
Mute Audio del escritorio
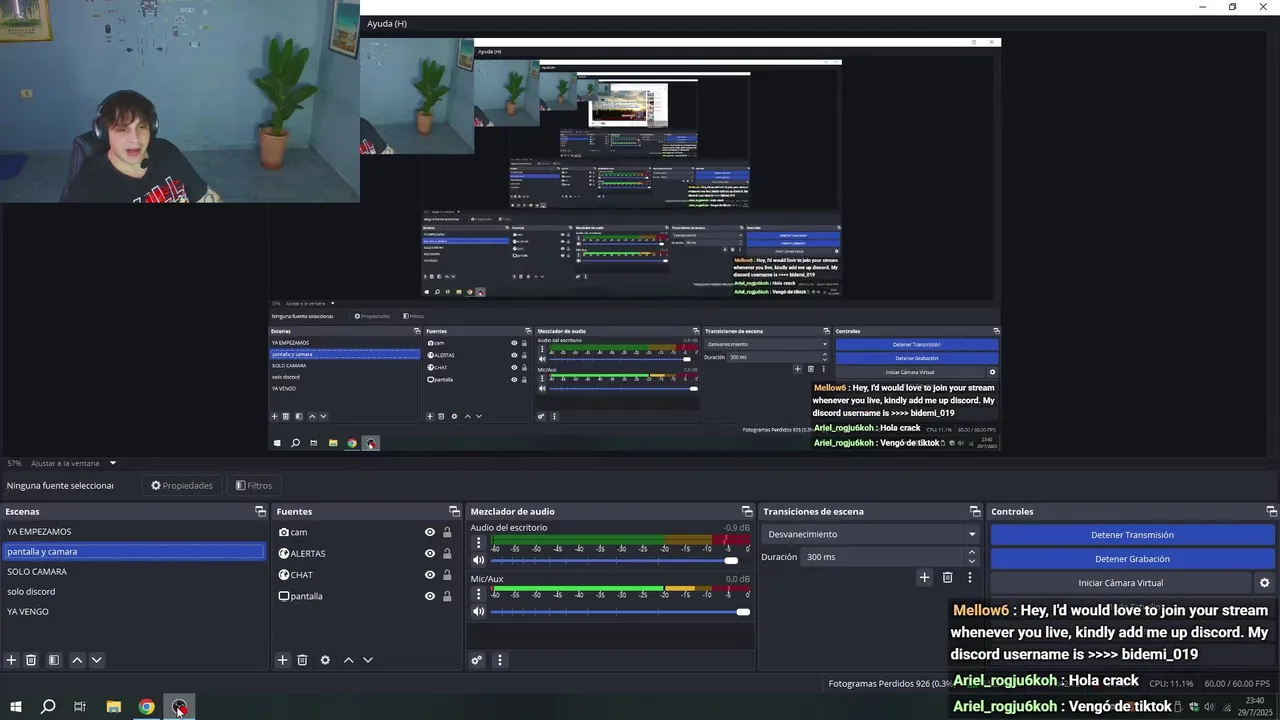(x=478, y=560)
